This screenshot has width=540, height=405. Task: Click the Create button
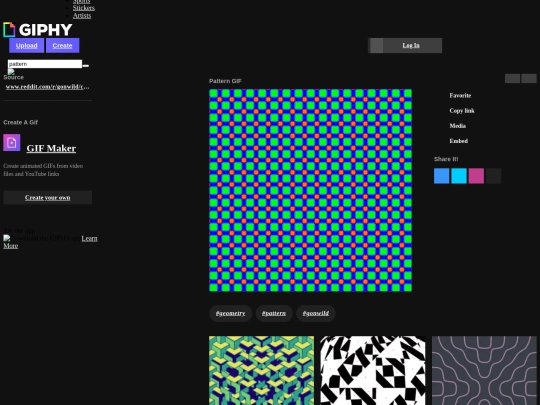[x=62, y=45]
